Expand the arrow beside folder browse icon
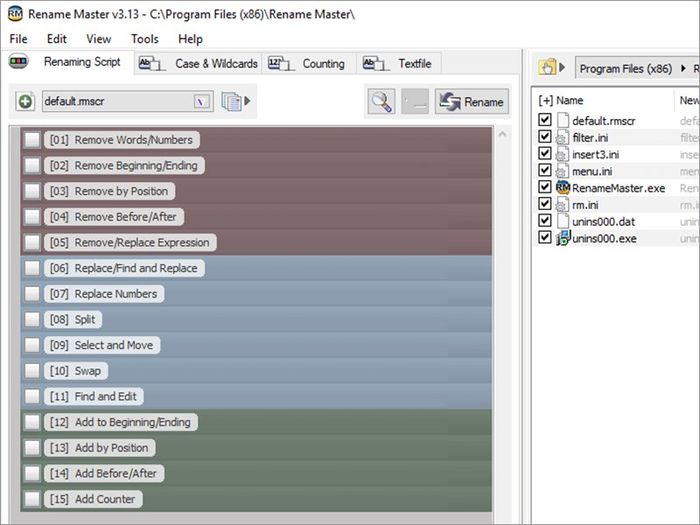Screen dimensions: 700x525 [x=562, y=67]
